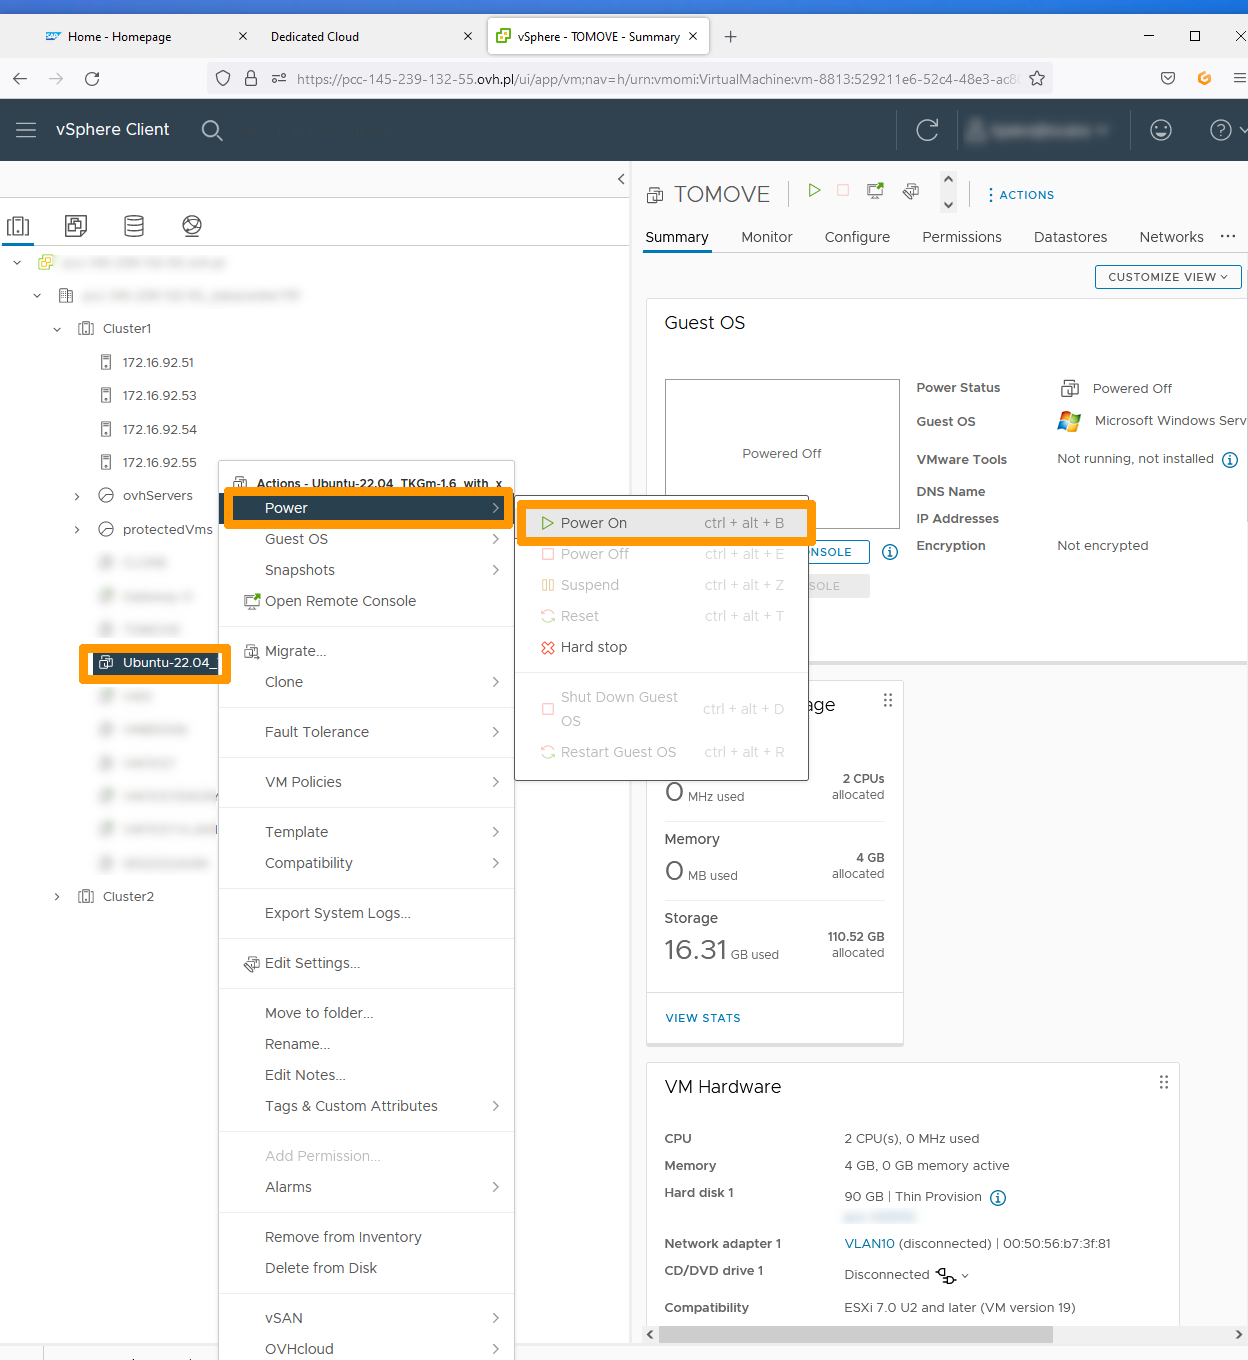
Task: Choose Hard stop in the Power submenu
Action: point(662,647)
